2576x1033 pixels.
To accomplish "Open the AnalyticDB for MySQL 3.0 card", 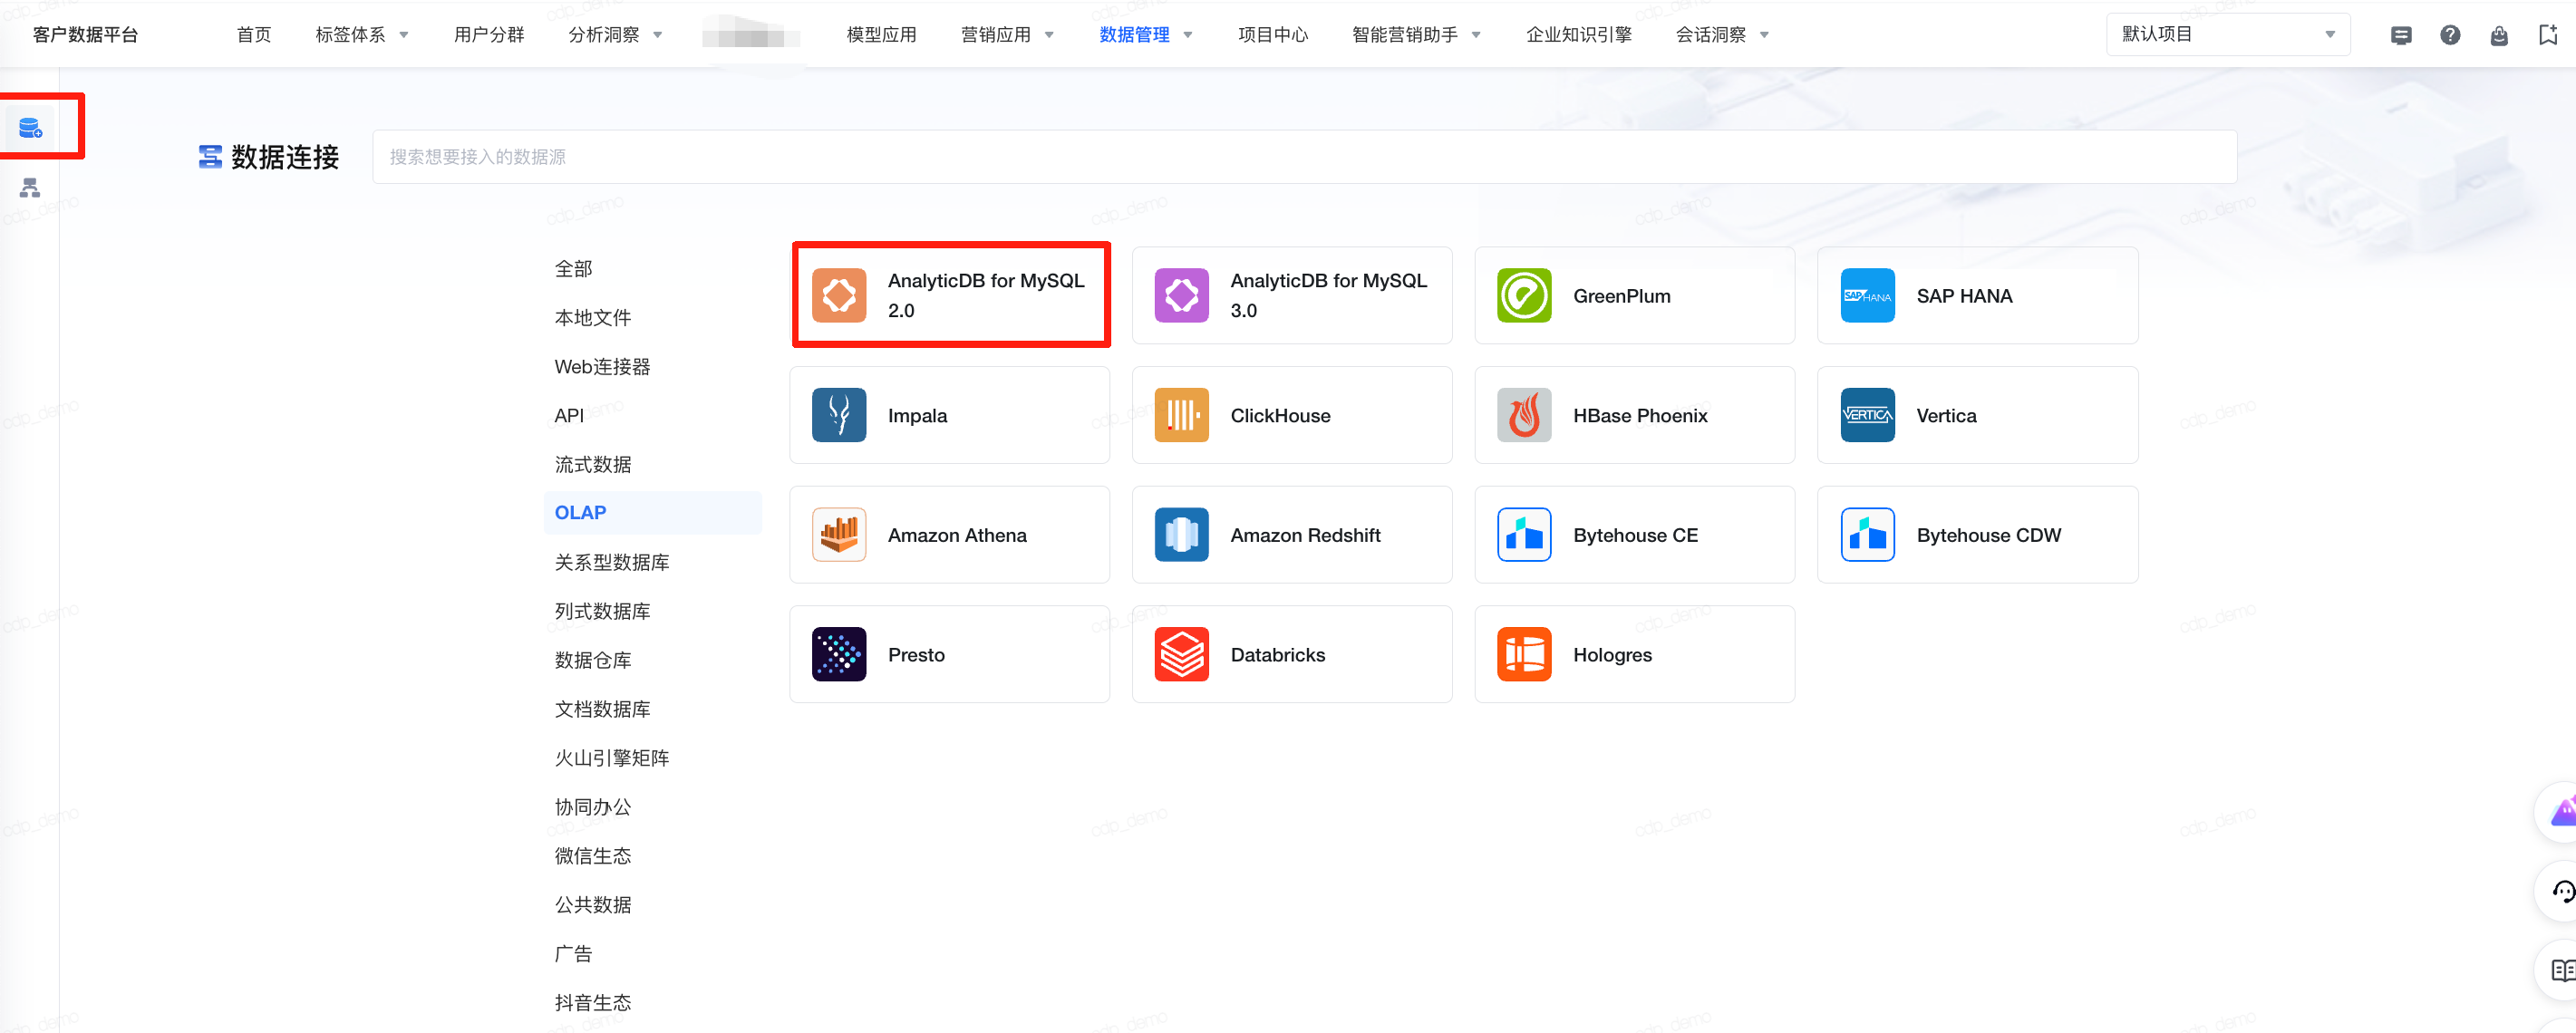I will pos(1291,296).
